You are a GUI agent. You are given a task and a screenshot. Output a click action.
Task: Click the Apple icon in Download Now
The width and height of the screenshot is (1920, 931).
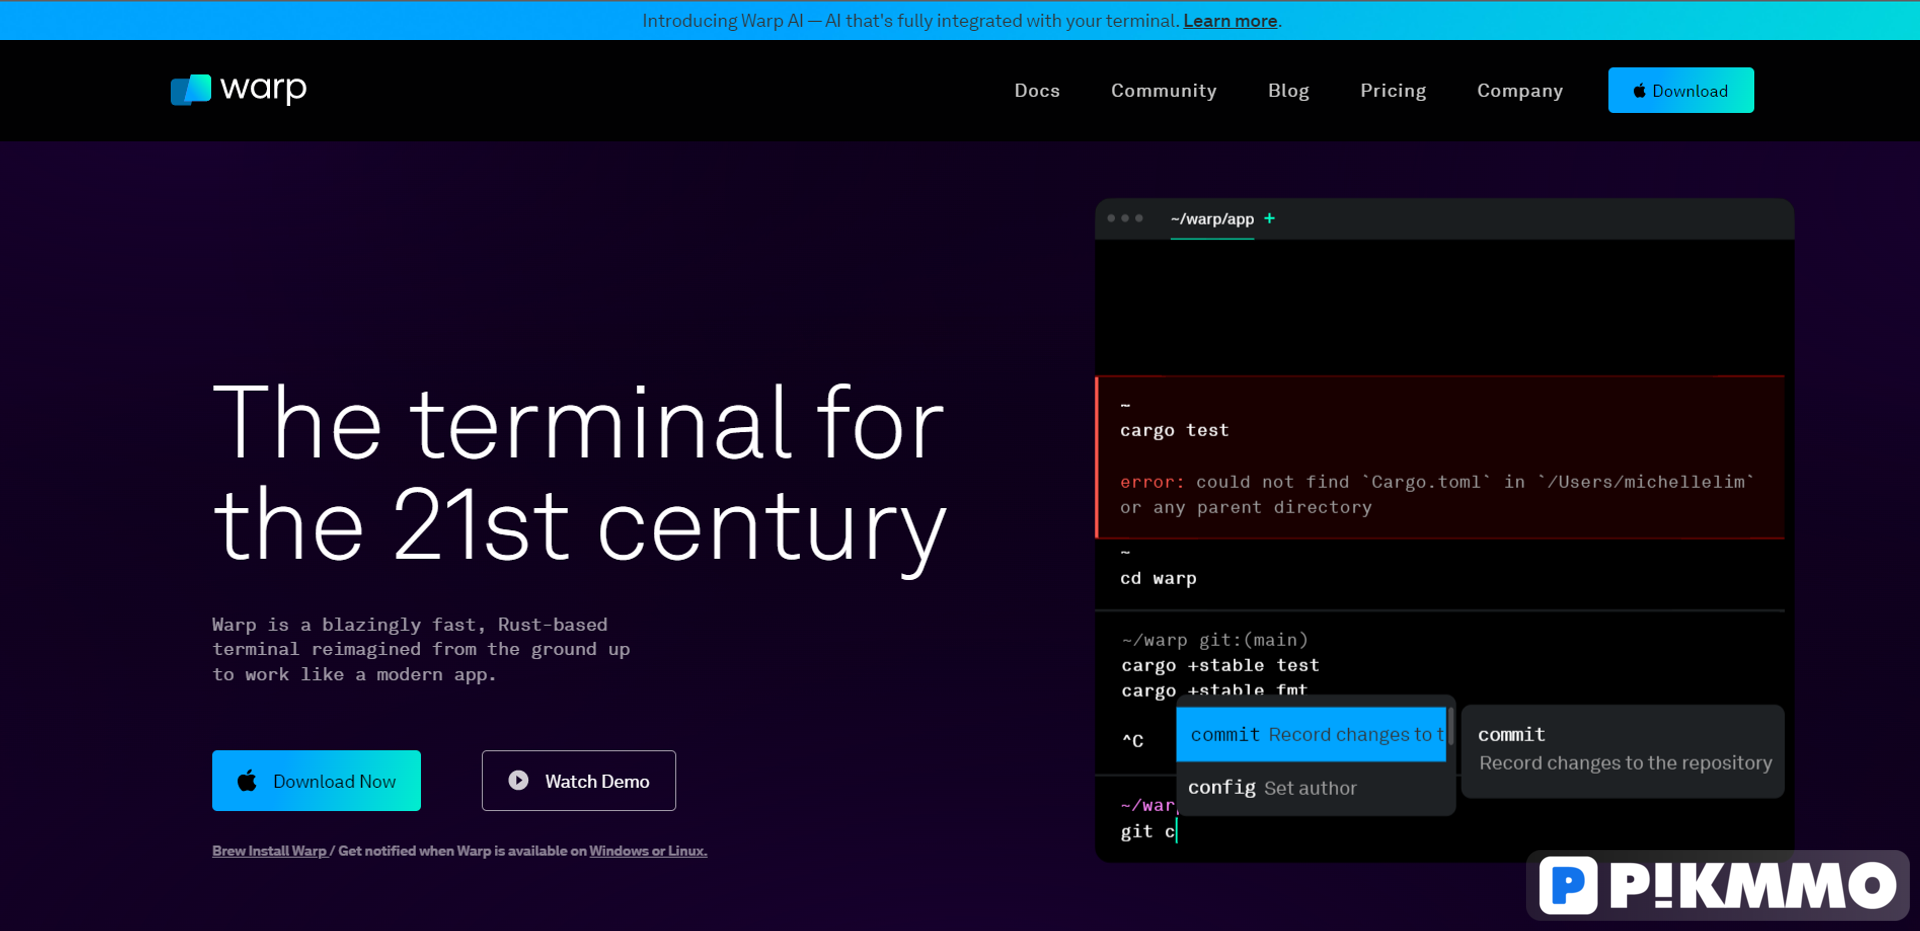[x=247, y=780]
